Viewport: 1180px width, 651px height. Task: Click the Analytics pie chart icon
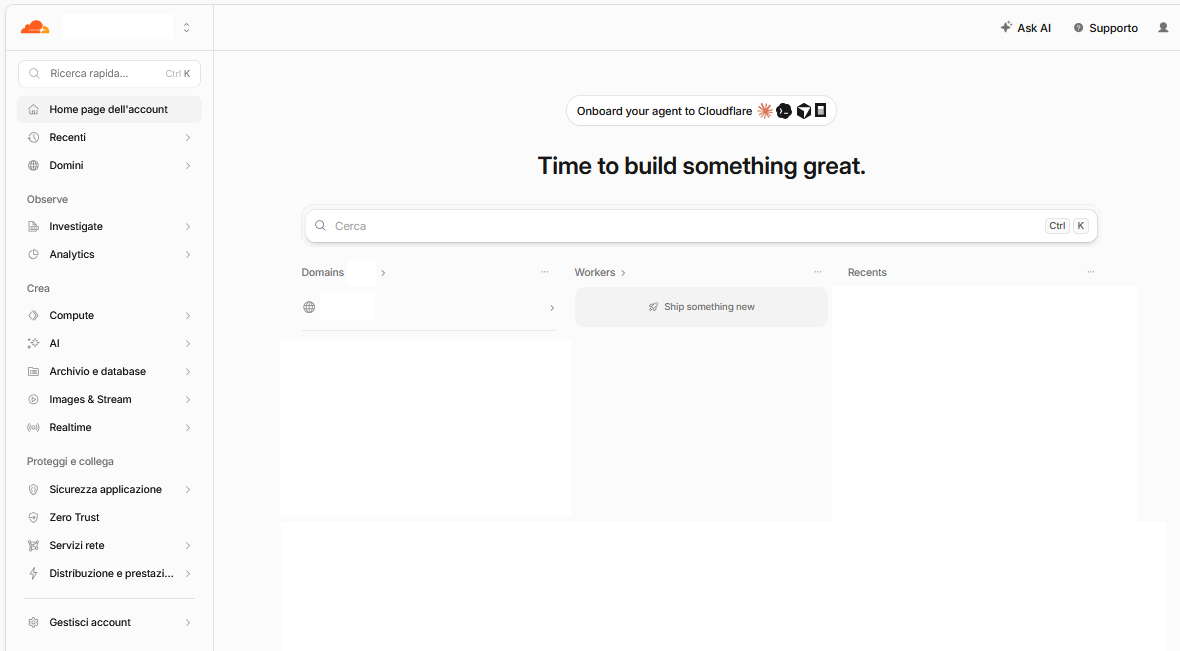point(33,254)
